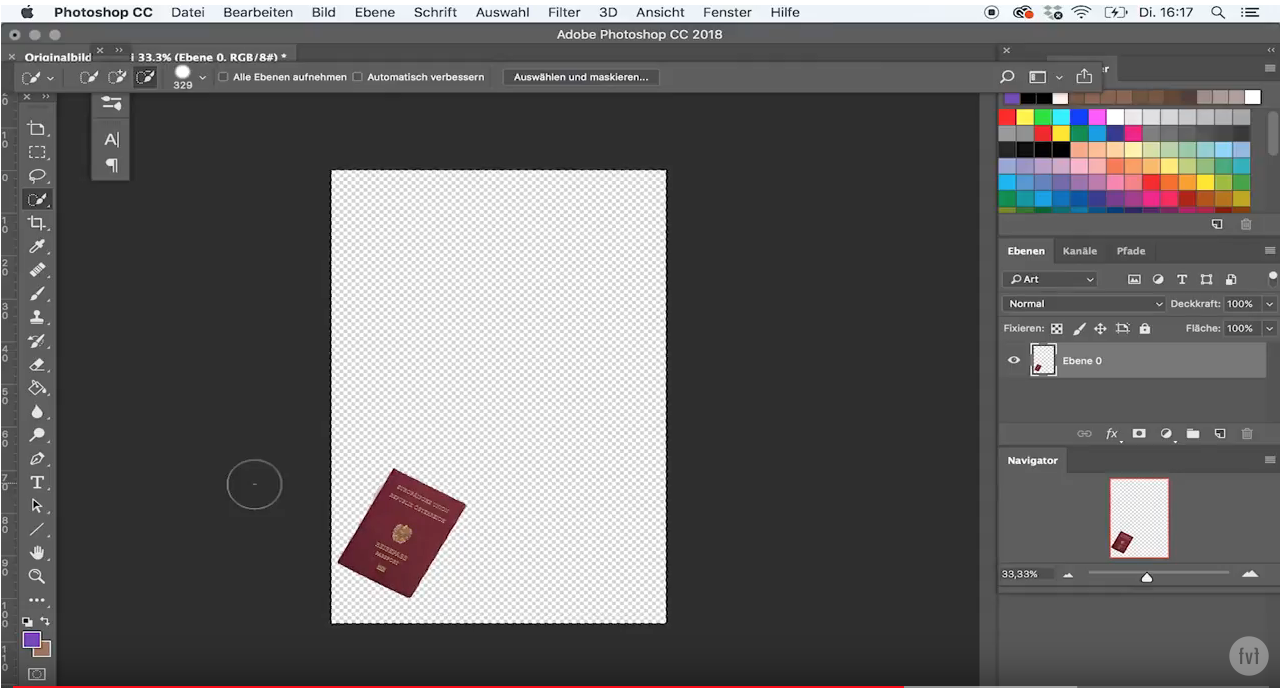Open the Deckkraft opacity dropdown arrow

click(x=1270, y=304)
